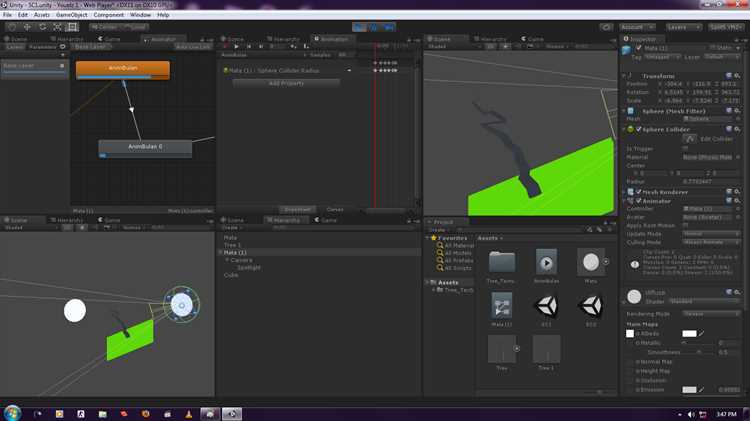Image resolution: width=750 pixels, height=421 pixels.
Task: Select the Tree 1 asset thumbnail
Action: coord(546,349)
